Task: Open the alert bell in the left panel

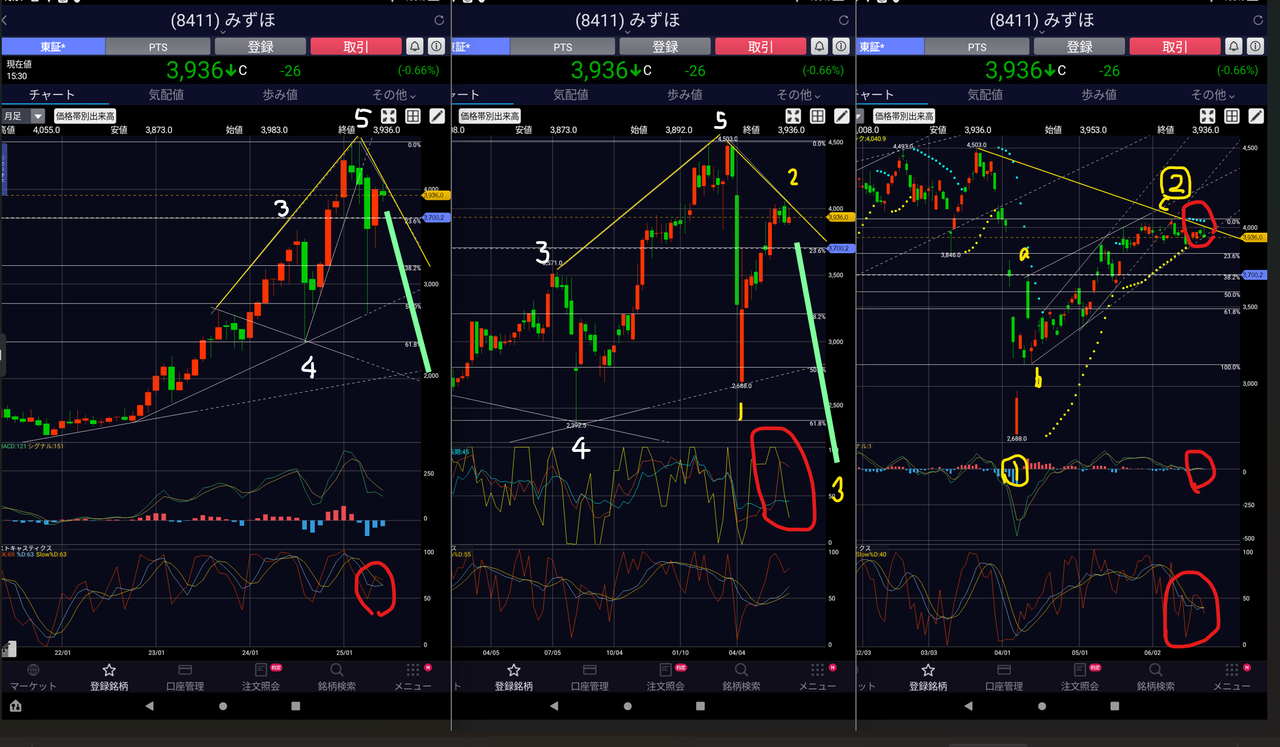Action: pyautogui.click(x=414, y=46)
